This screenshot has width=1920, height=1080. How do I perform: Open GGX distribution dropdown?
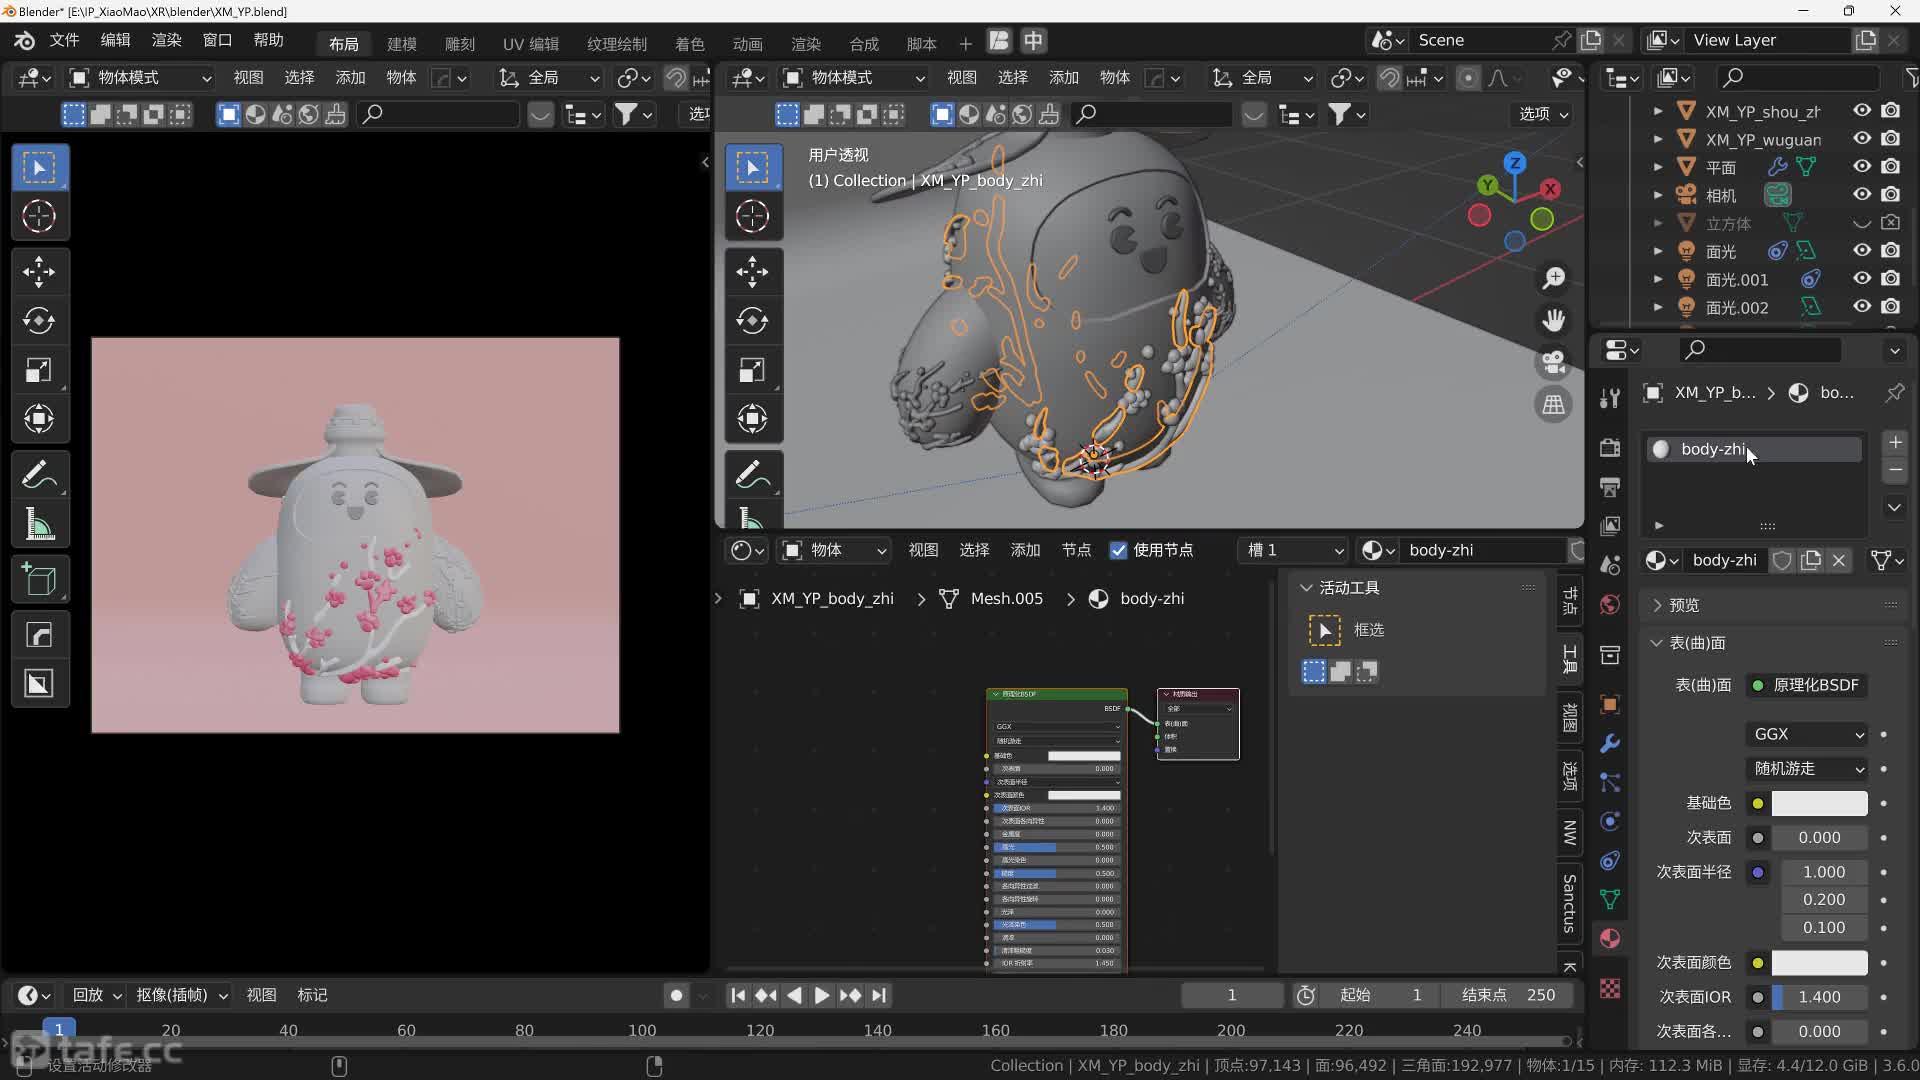1808,734
